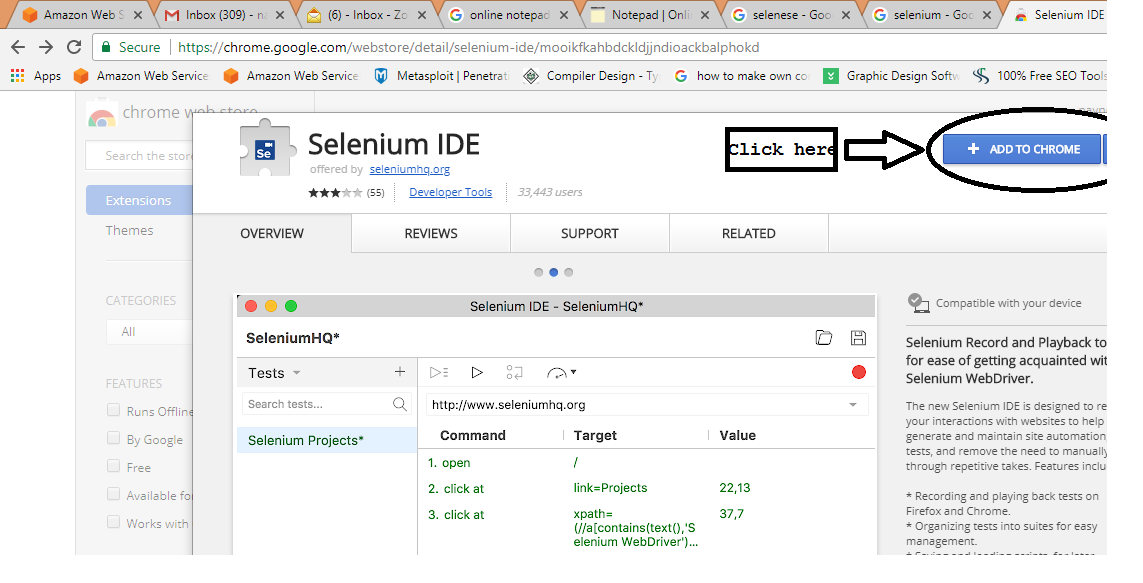Screen dimensions: 1143x583
Task: Click the browser address bar URL
Action: coord(469,47)
